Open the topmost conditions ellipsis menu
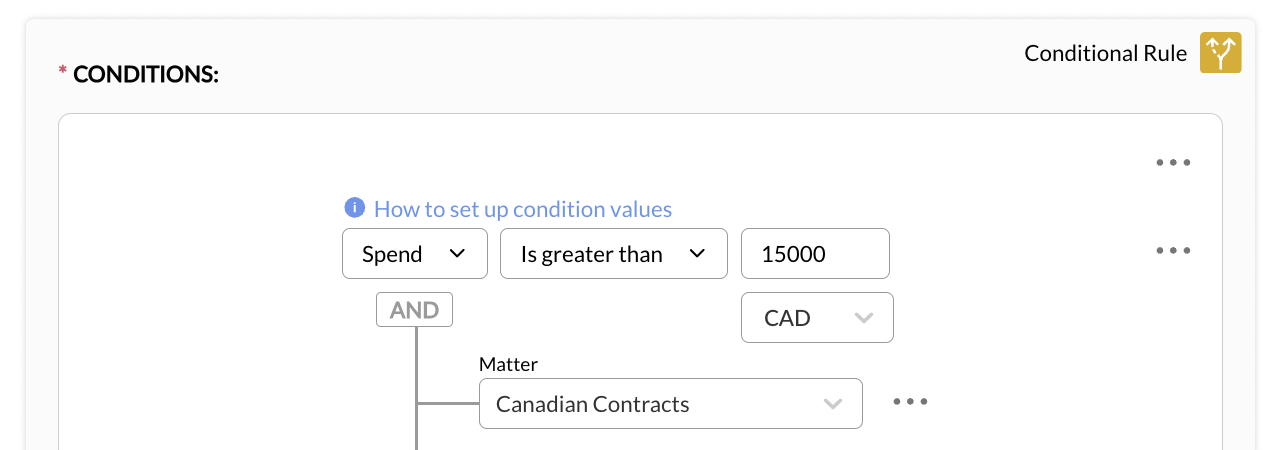This screenshot has width=1288, height=450. pos(1173,162)
